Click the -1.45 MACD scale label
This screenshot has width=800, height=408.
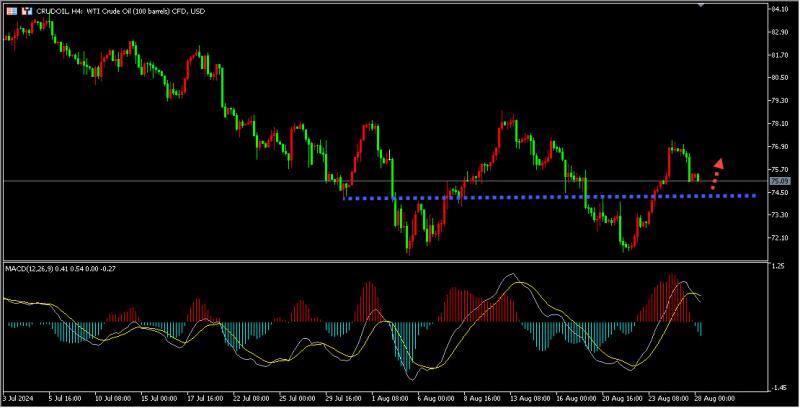pyautogui.click(x=778, y=388)
